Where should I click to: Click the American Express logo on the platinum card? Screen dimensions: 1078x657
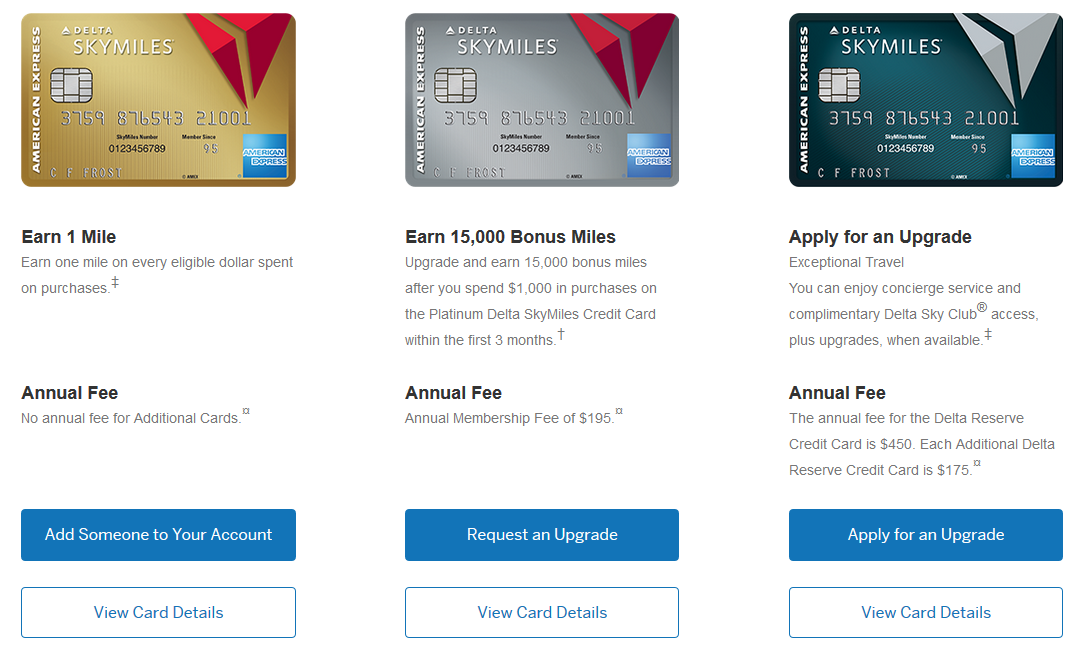[x=648, y=156]
